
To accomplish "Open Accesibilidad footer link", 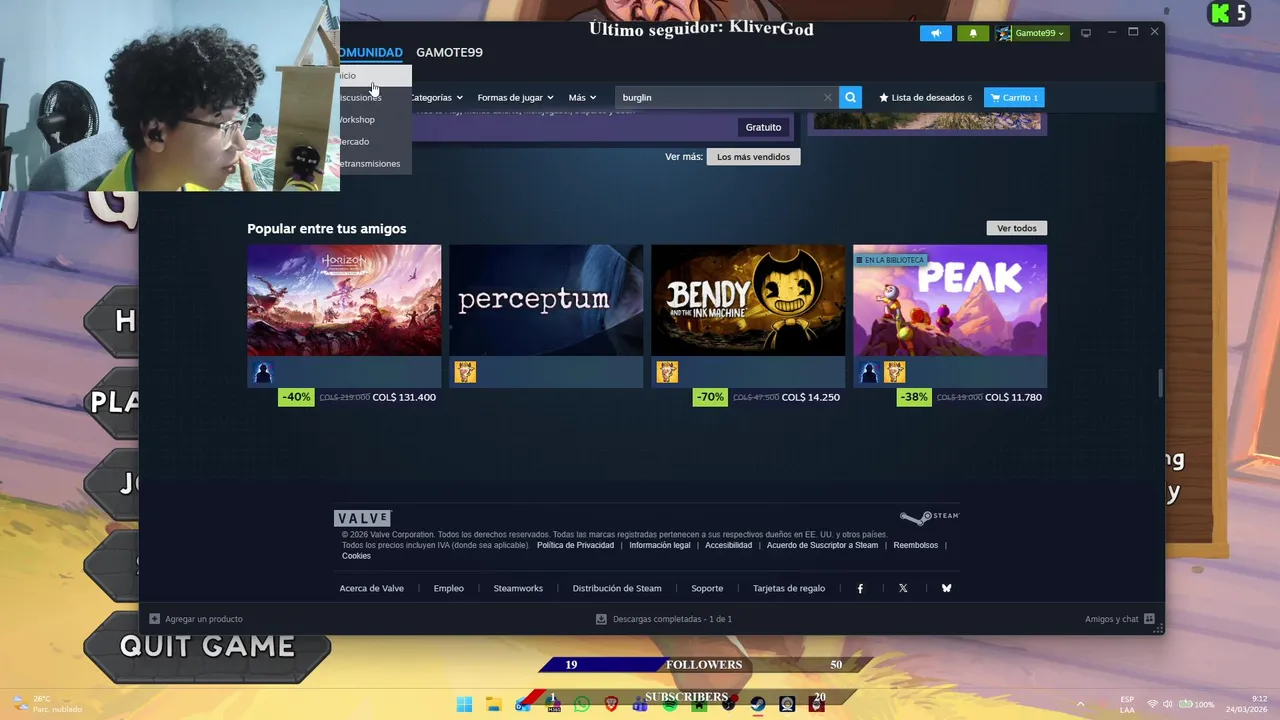I will tap(728, 545).
